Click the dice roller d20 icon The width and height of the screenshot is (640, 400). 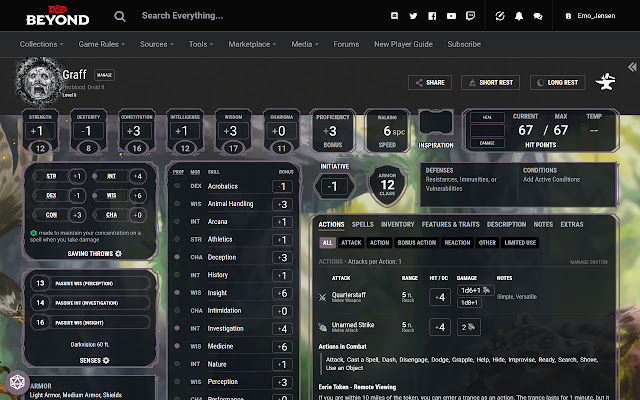pyautogui.click(x=17, y=382)
